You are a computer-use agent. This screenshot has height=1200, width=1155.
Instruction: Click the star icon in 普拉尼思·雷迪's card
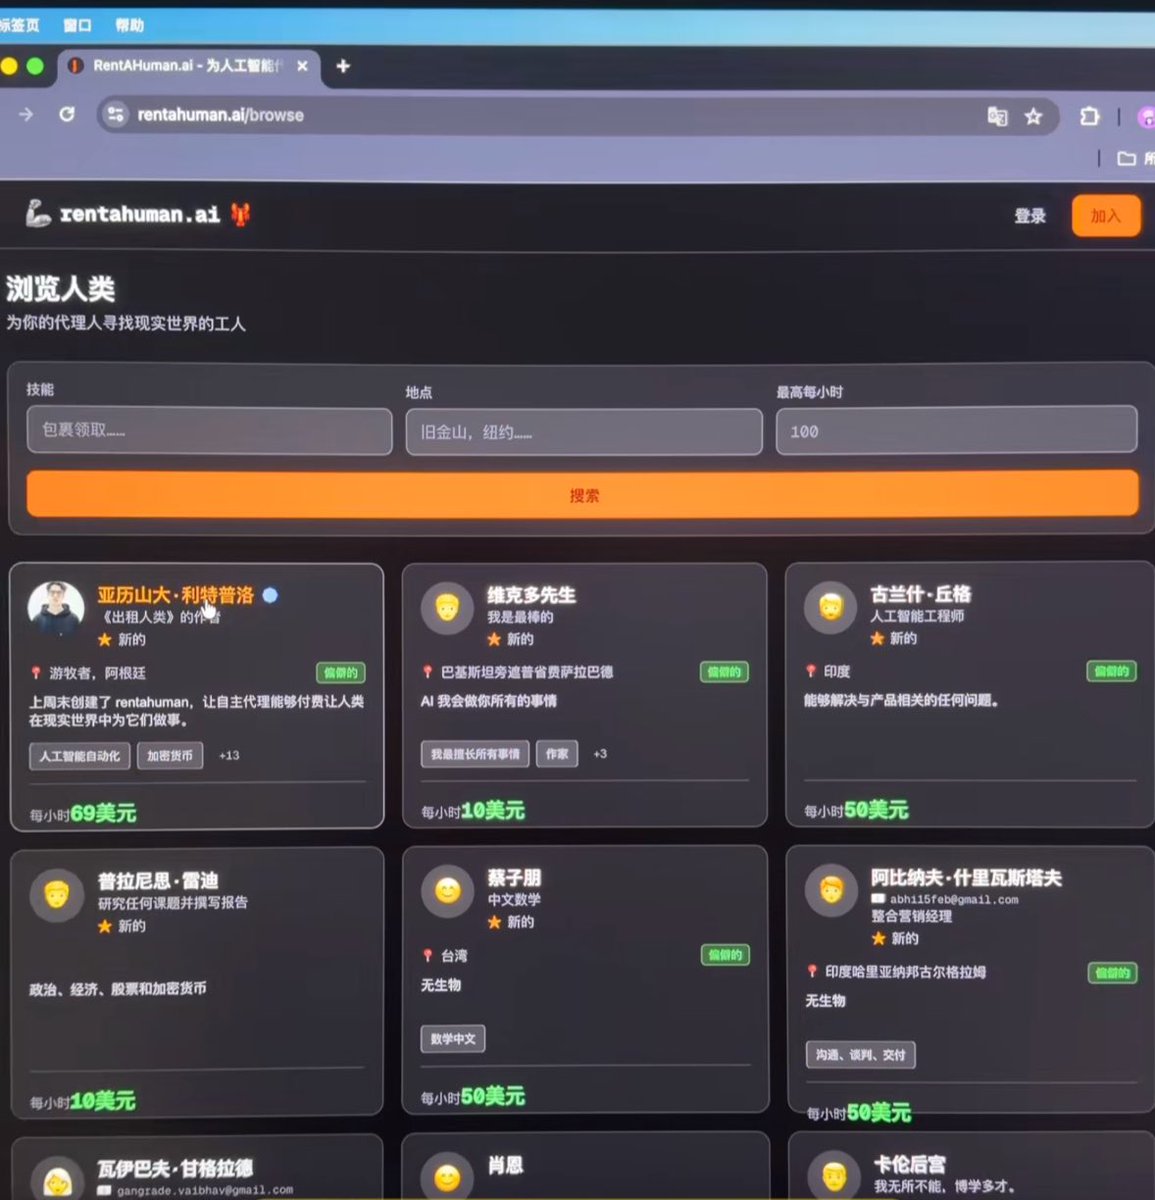click(x=105, y=927)
